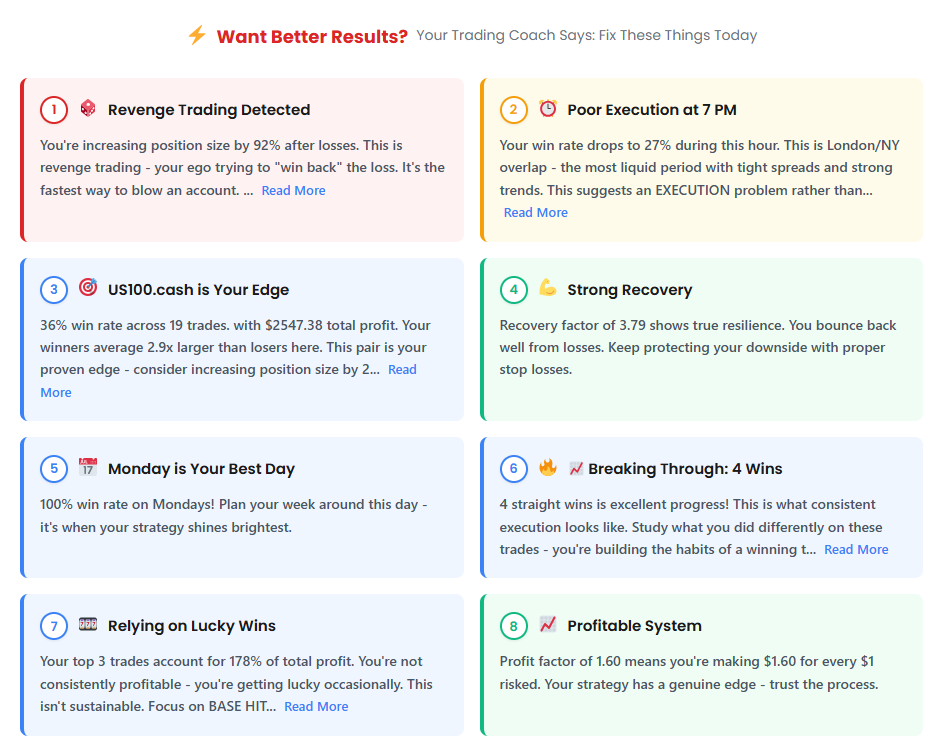Viewport: 938px width, 755px height.
Task: Click Read More on Breaking Through: 4 Wins
Action: point(856,549)
